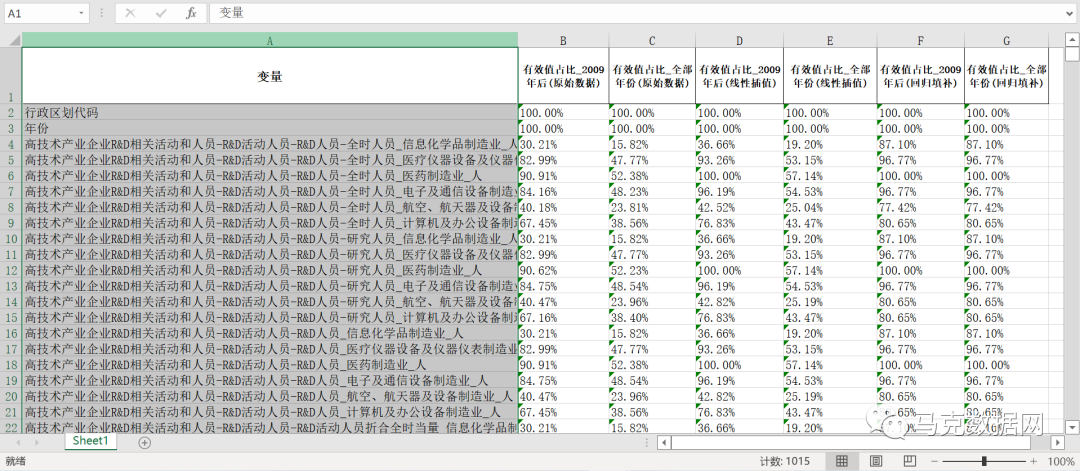Click cell D7 showing 96.19%
The image size is (1080, 471).
coord(740,191)
